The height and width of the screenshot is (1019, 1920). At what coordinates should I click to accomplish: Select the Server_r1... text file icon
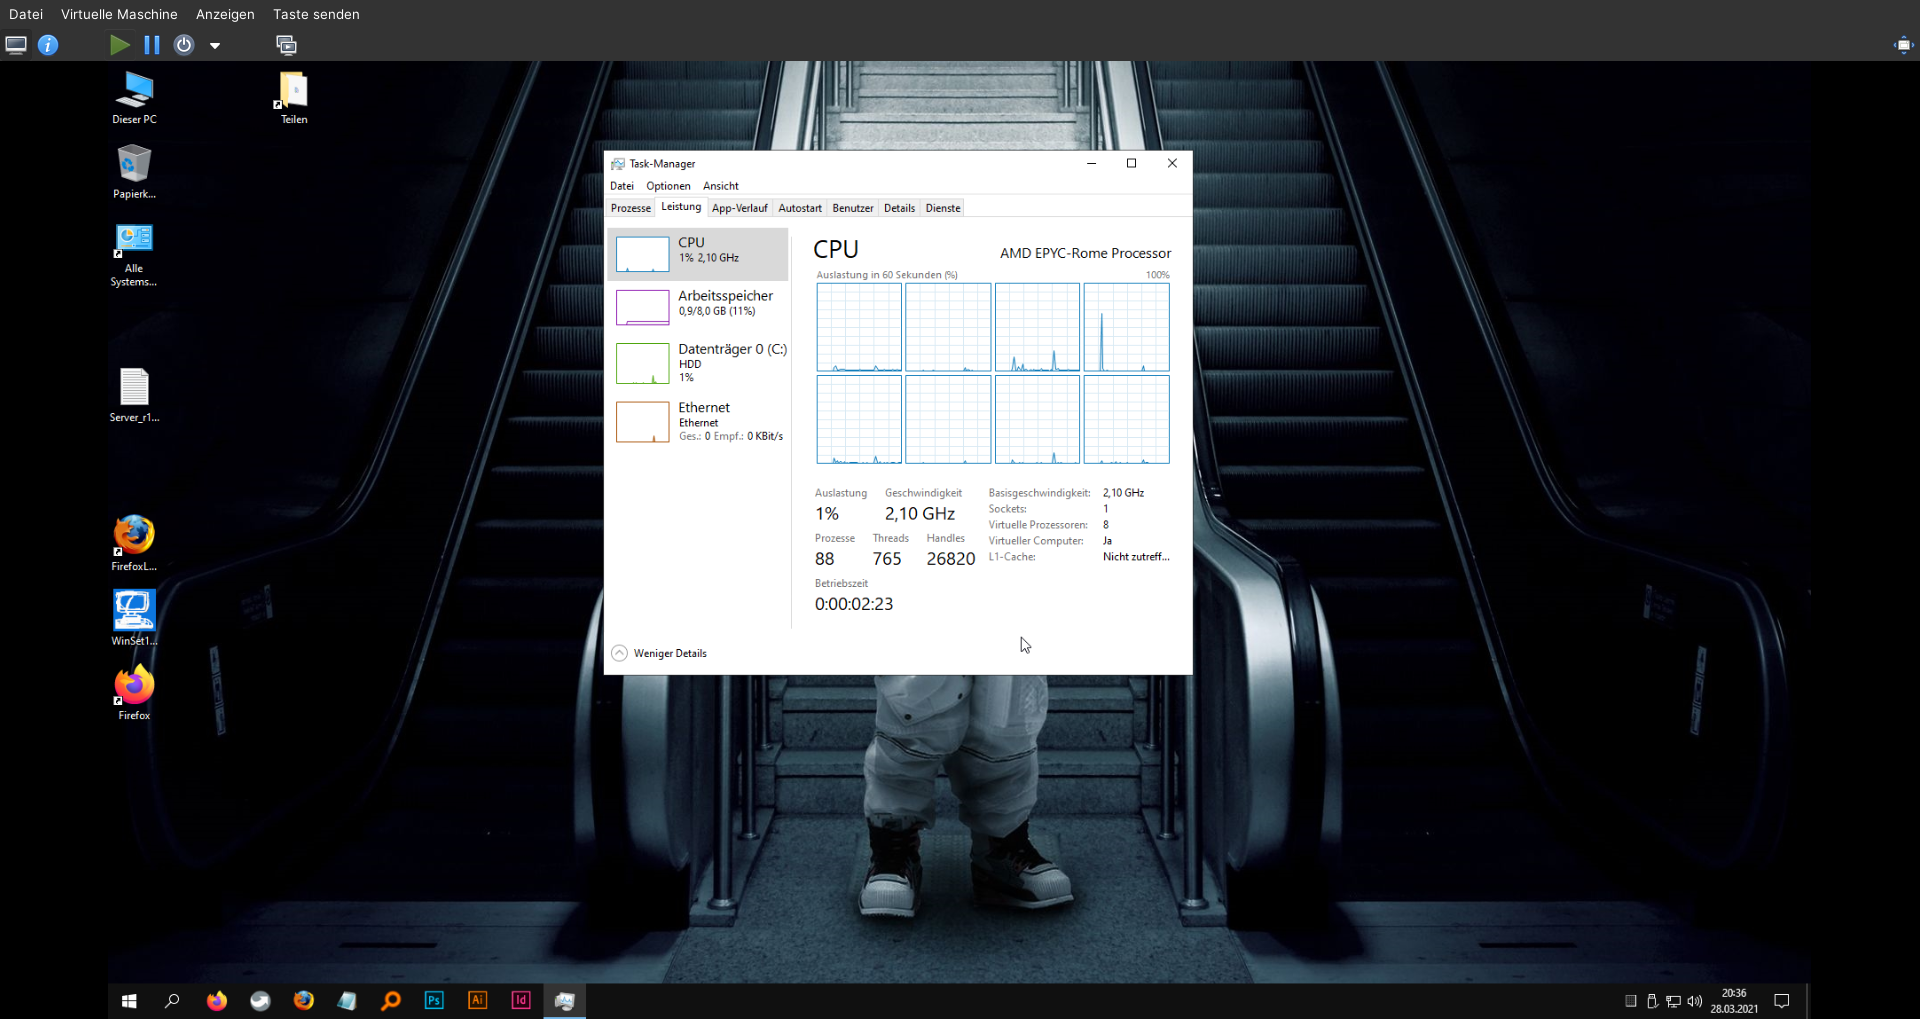point(134,395)
